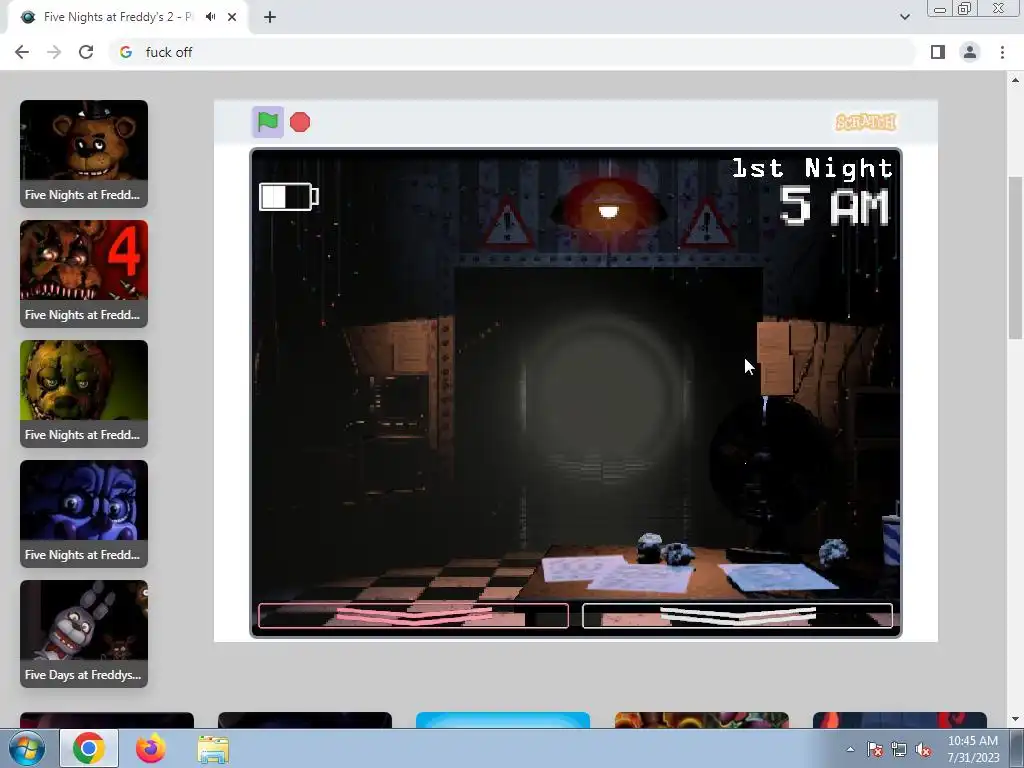Show hidden system tray icons

click(850, 749)
